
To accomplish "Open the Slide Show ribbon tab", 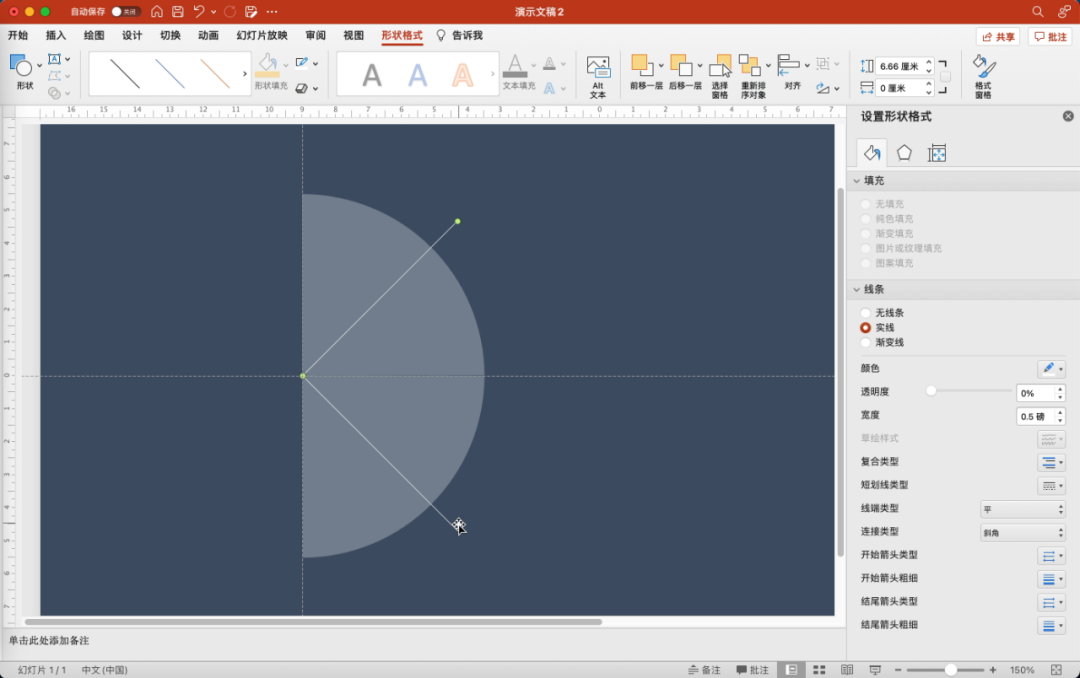I will 262,35.
